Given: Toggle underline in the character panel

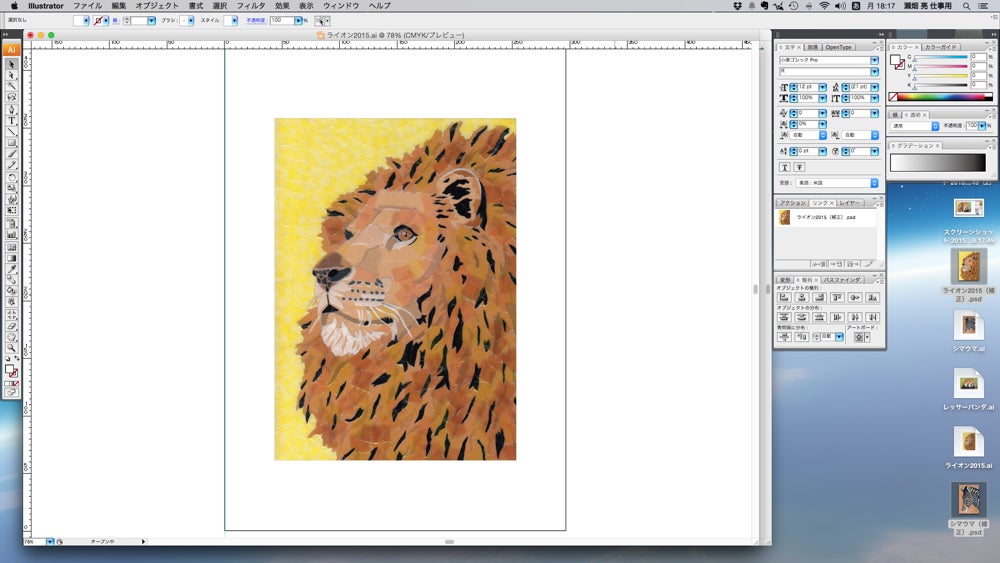Looking at the screenshot, I should pos(785,167).
